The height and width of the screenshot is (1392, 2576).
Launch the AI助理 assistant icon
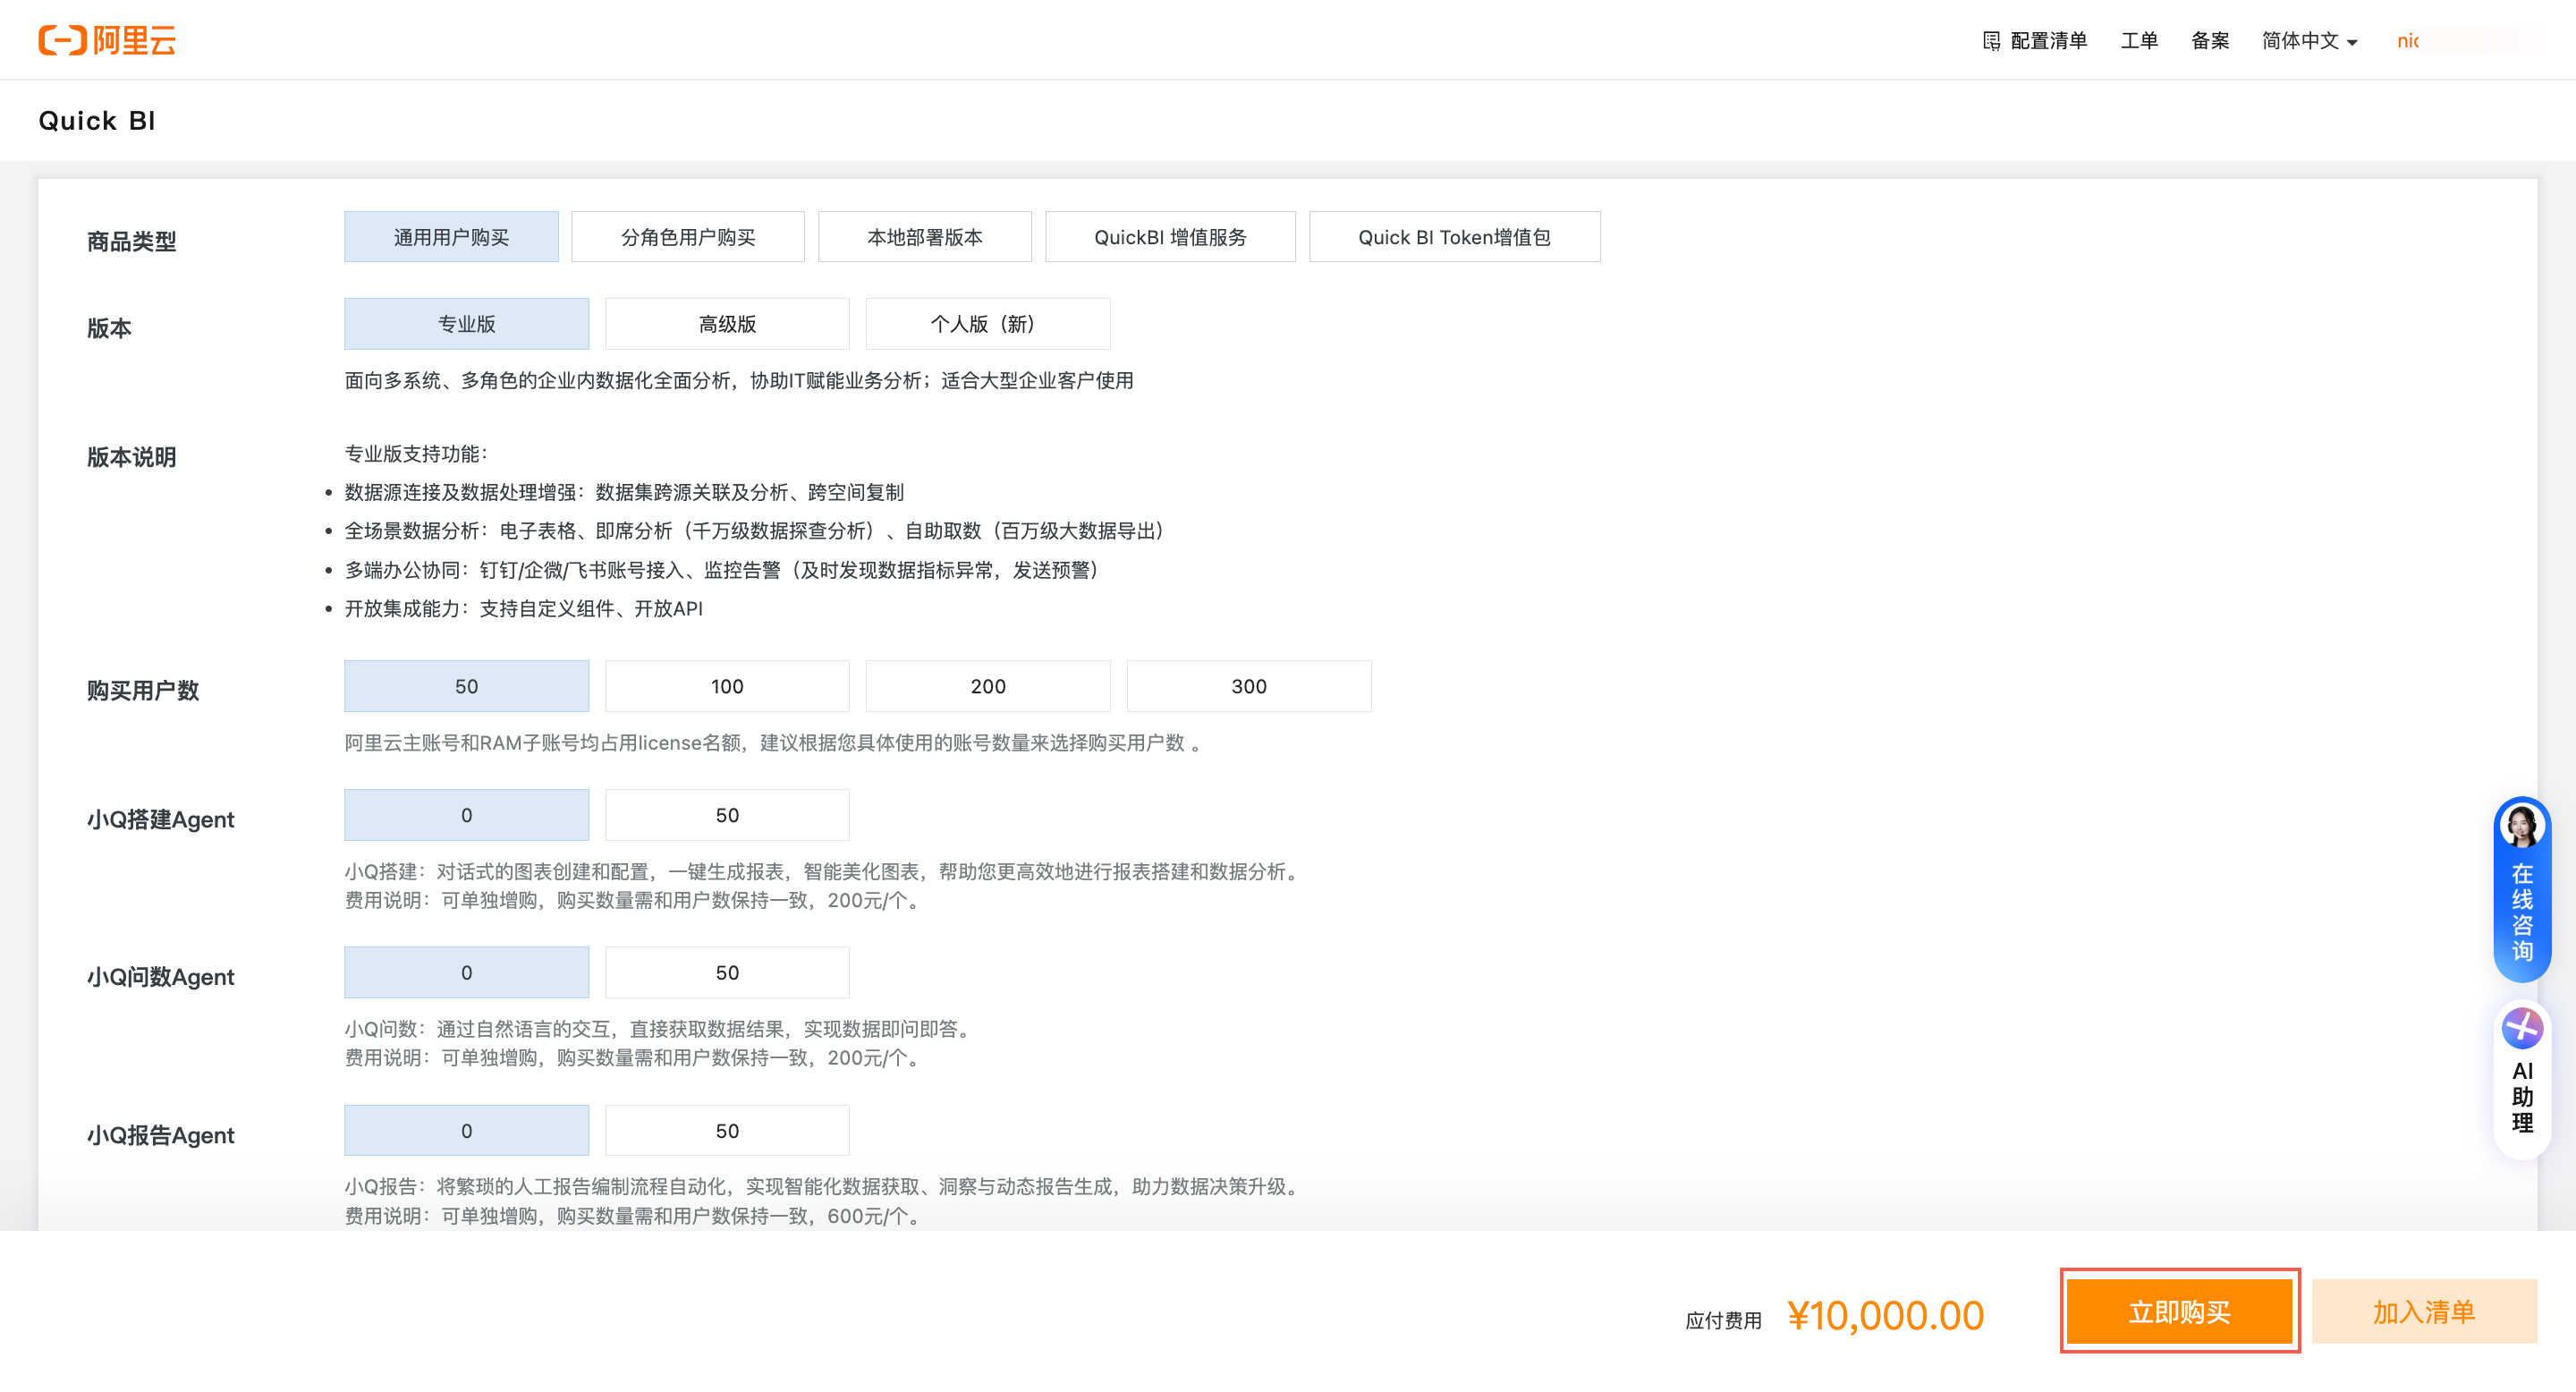tap(2521, 1029)
